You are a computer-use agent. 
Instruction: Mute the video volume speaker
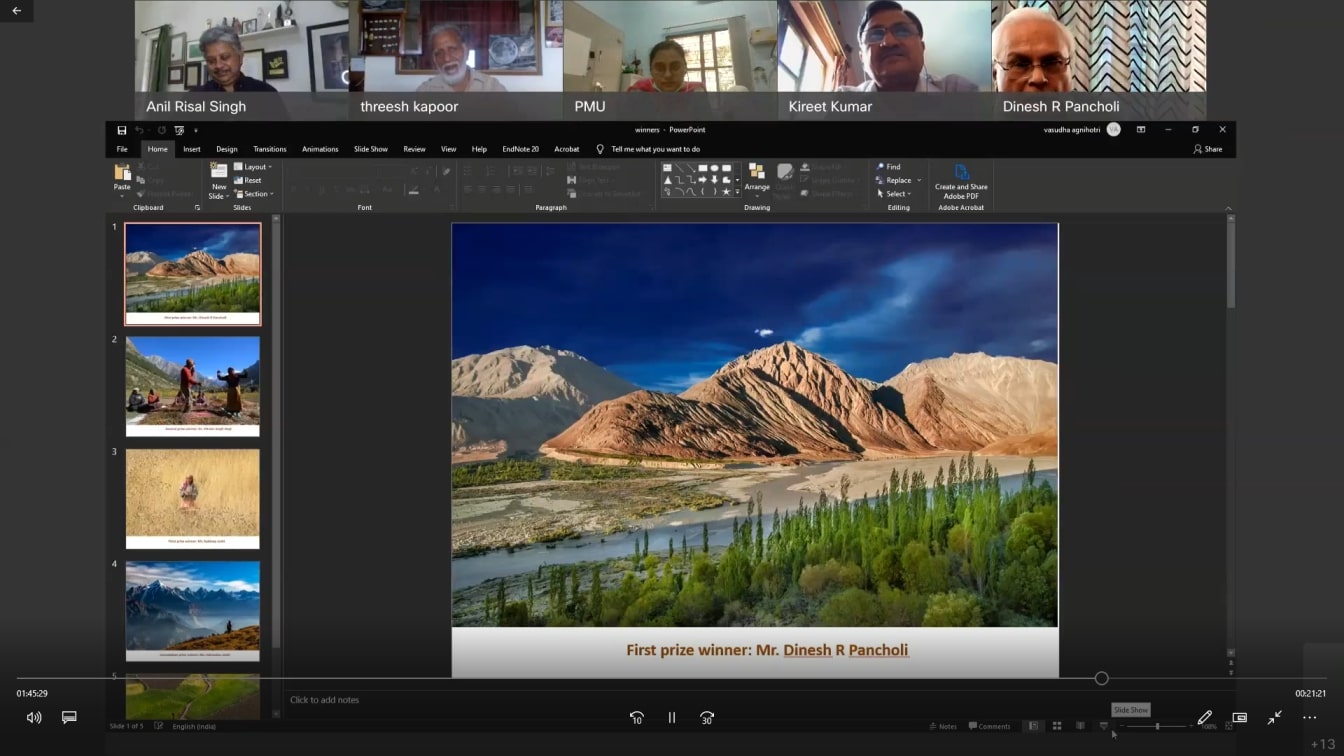[x=34, y=717]
